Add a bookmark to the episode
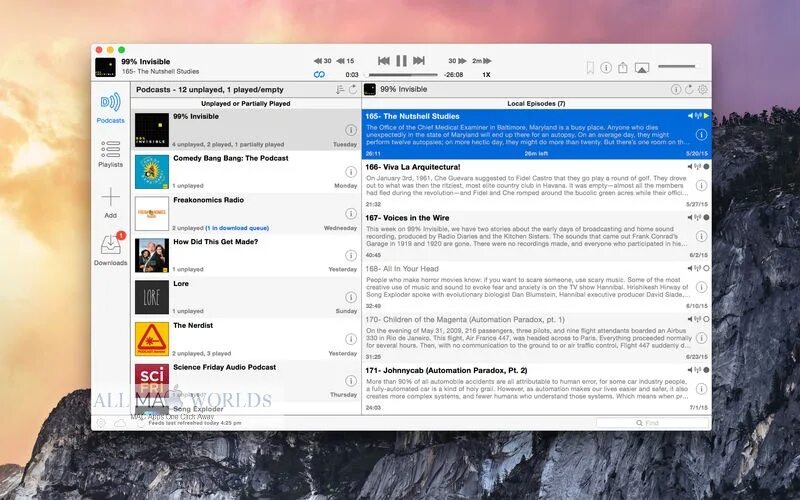This screenshot has width=800, height=500. (590, 67)
